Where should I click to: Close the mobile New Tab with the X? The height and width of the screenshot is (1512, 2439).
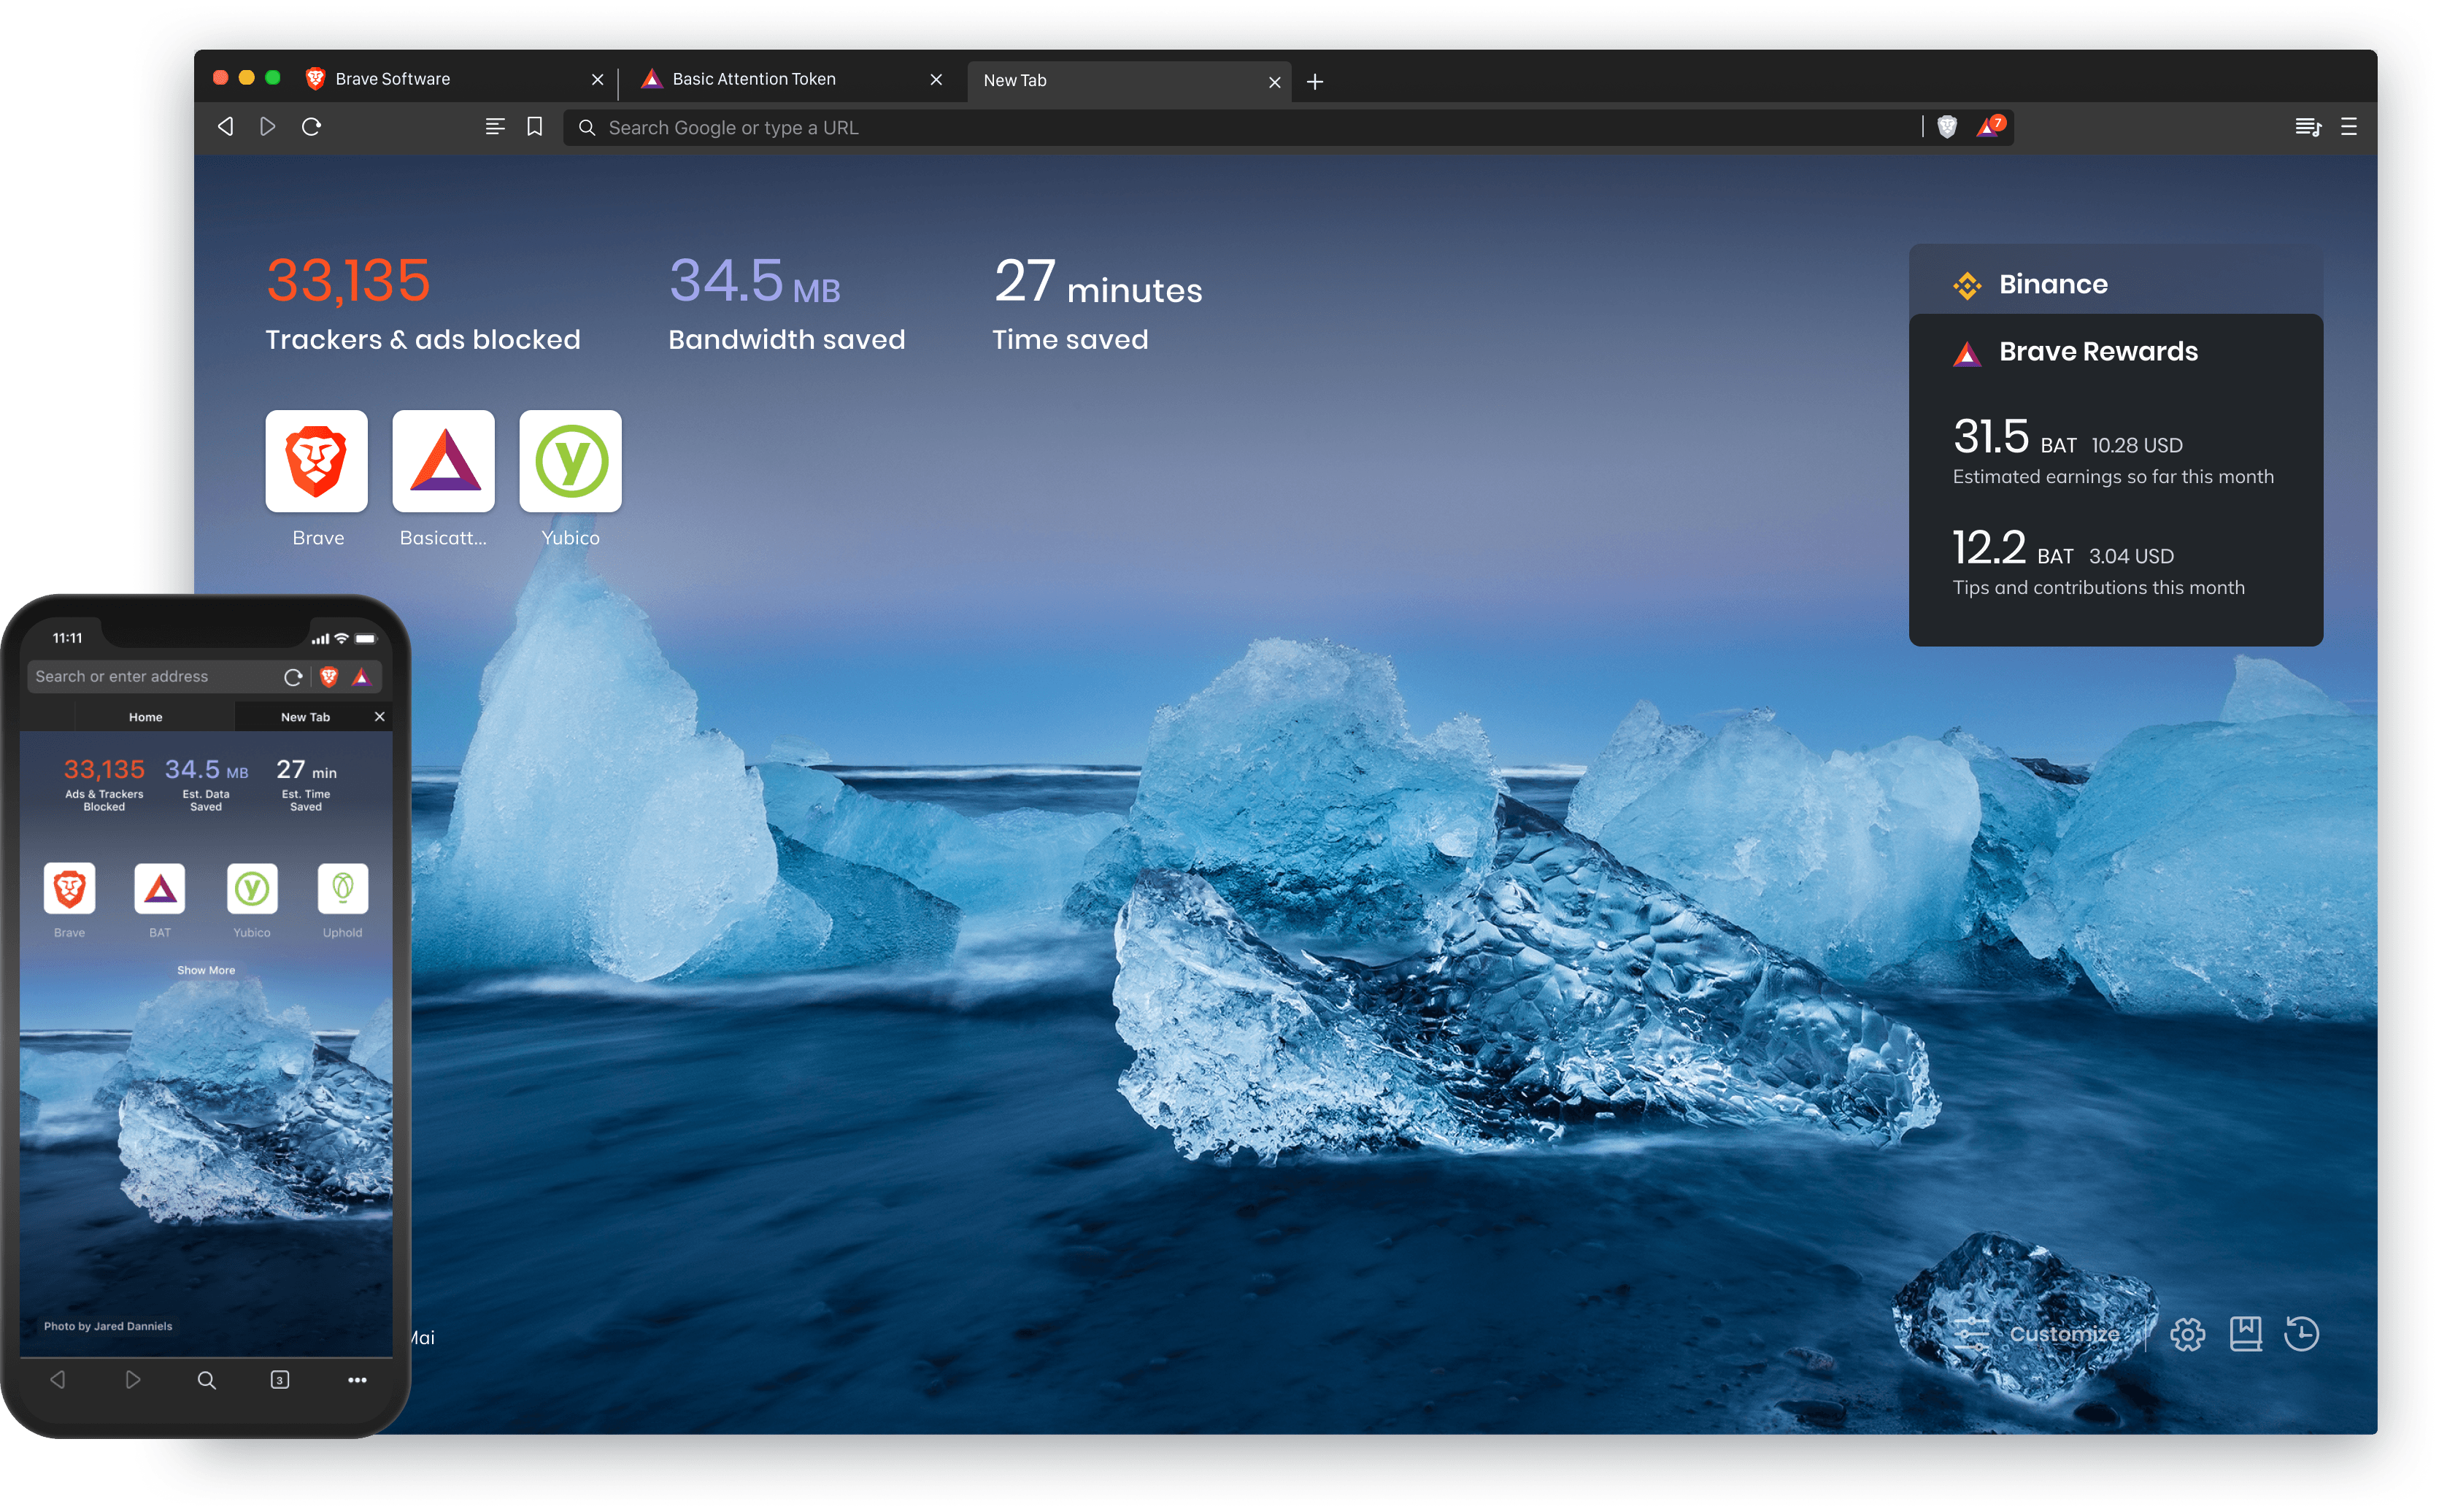380,716
